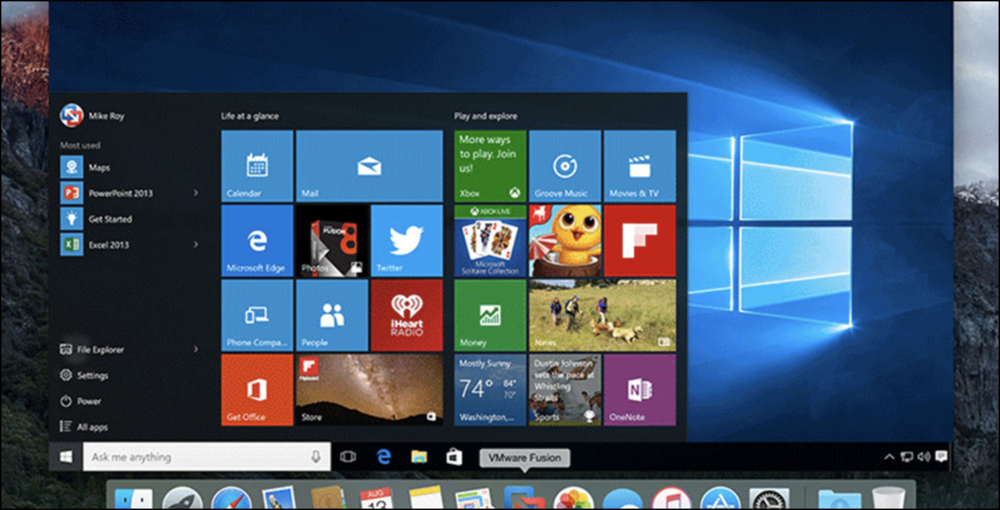The width and height of the screenshot is (1000, 510).
Task: Expand the PowerPoint 2013 jump list arrow
Action: click(196, 193)
